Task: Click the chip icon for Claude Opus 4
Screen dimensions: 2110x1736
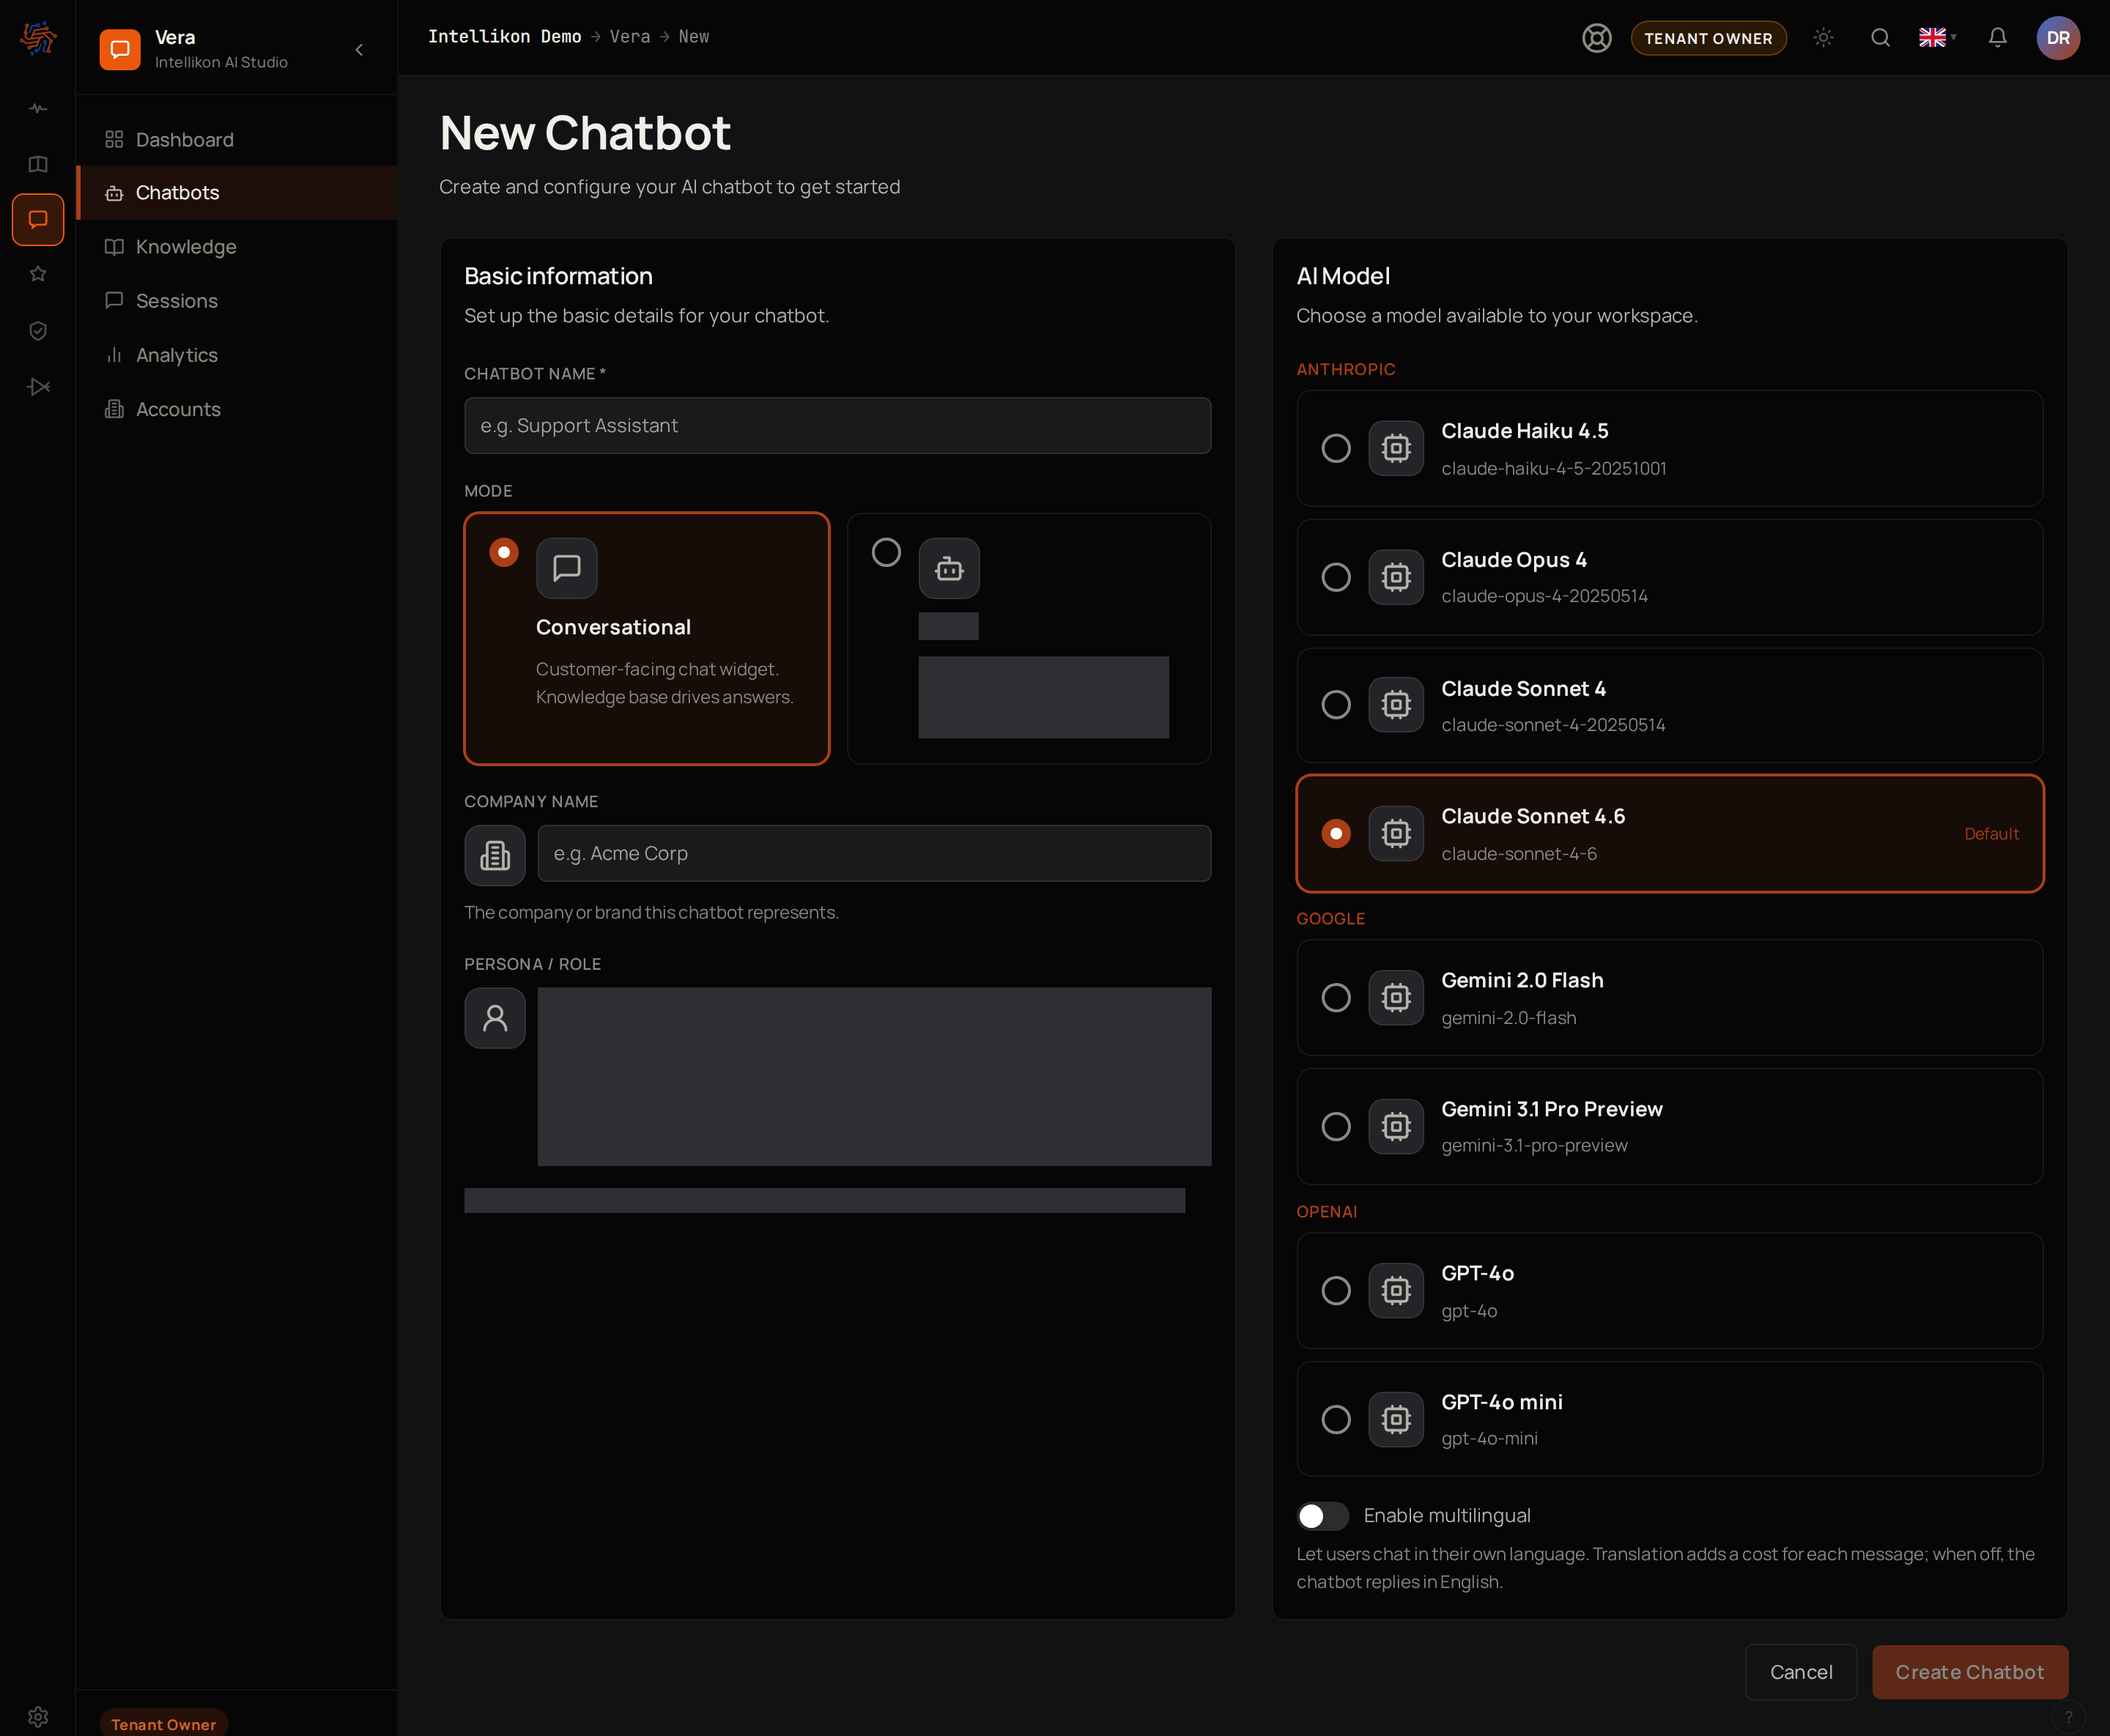Action: (1396, 577)
